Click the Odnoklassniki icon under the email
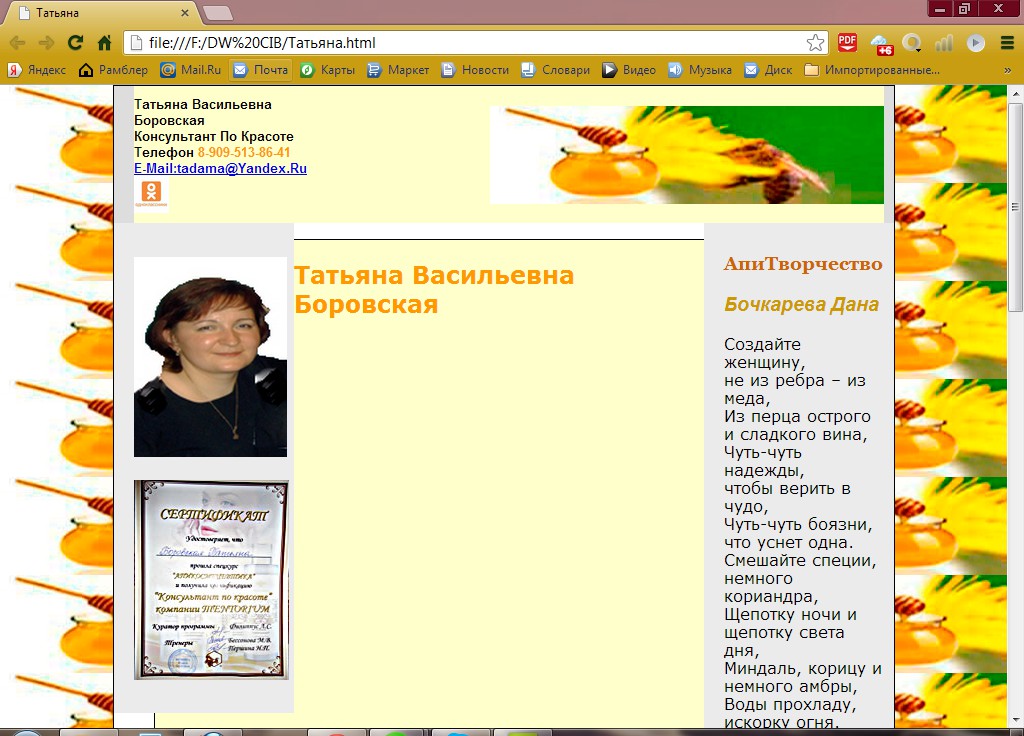 152,195
